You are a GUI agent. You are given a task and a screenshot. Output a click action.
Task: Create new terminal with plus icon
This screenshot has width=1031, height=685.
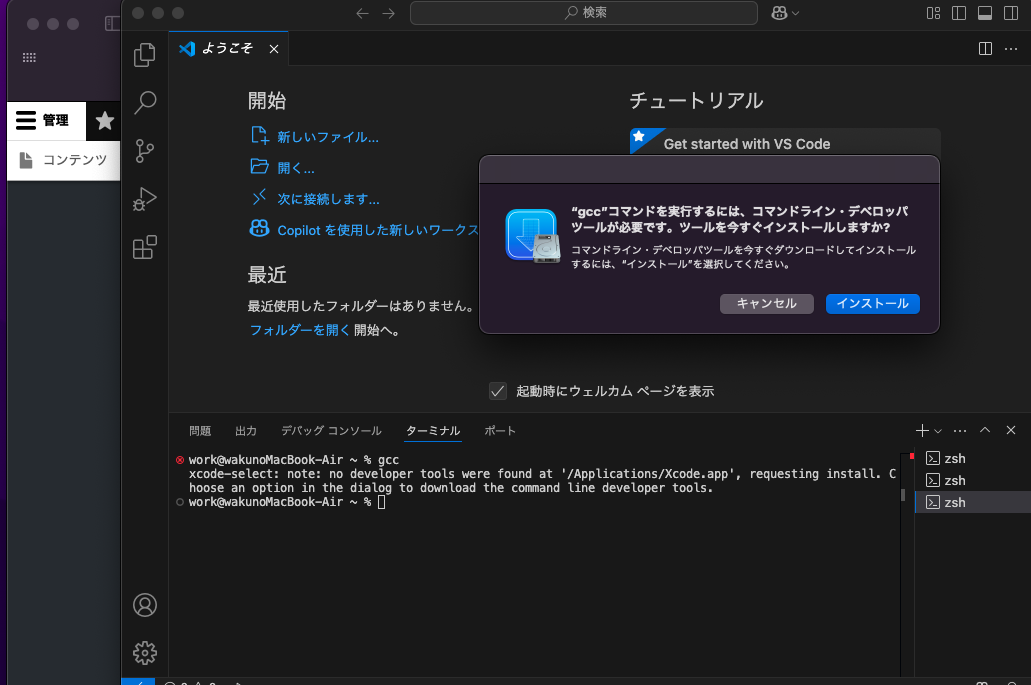tap(922, 431)
